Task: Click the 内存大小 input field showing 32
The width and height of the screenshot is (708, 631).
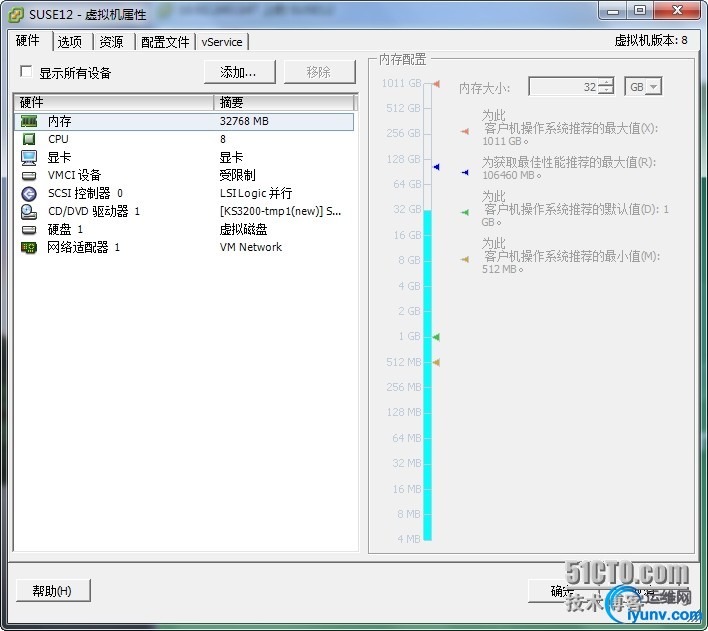Action: coord(564,86)
